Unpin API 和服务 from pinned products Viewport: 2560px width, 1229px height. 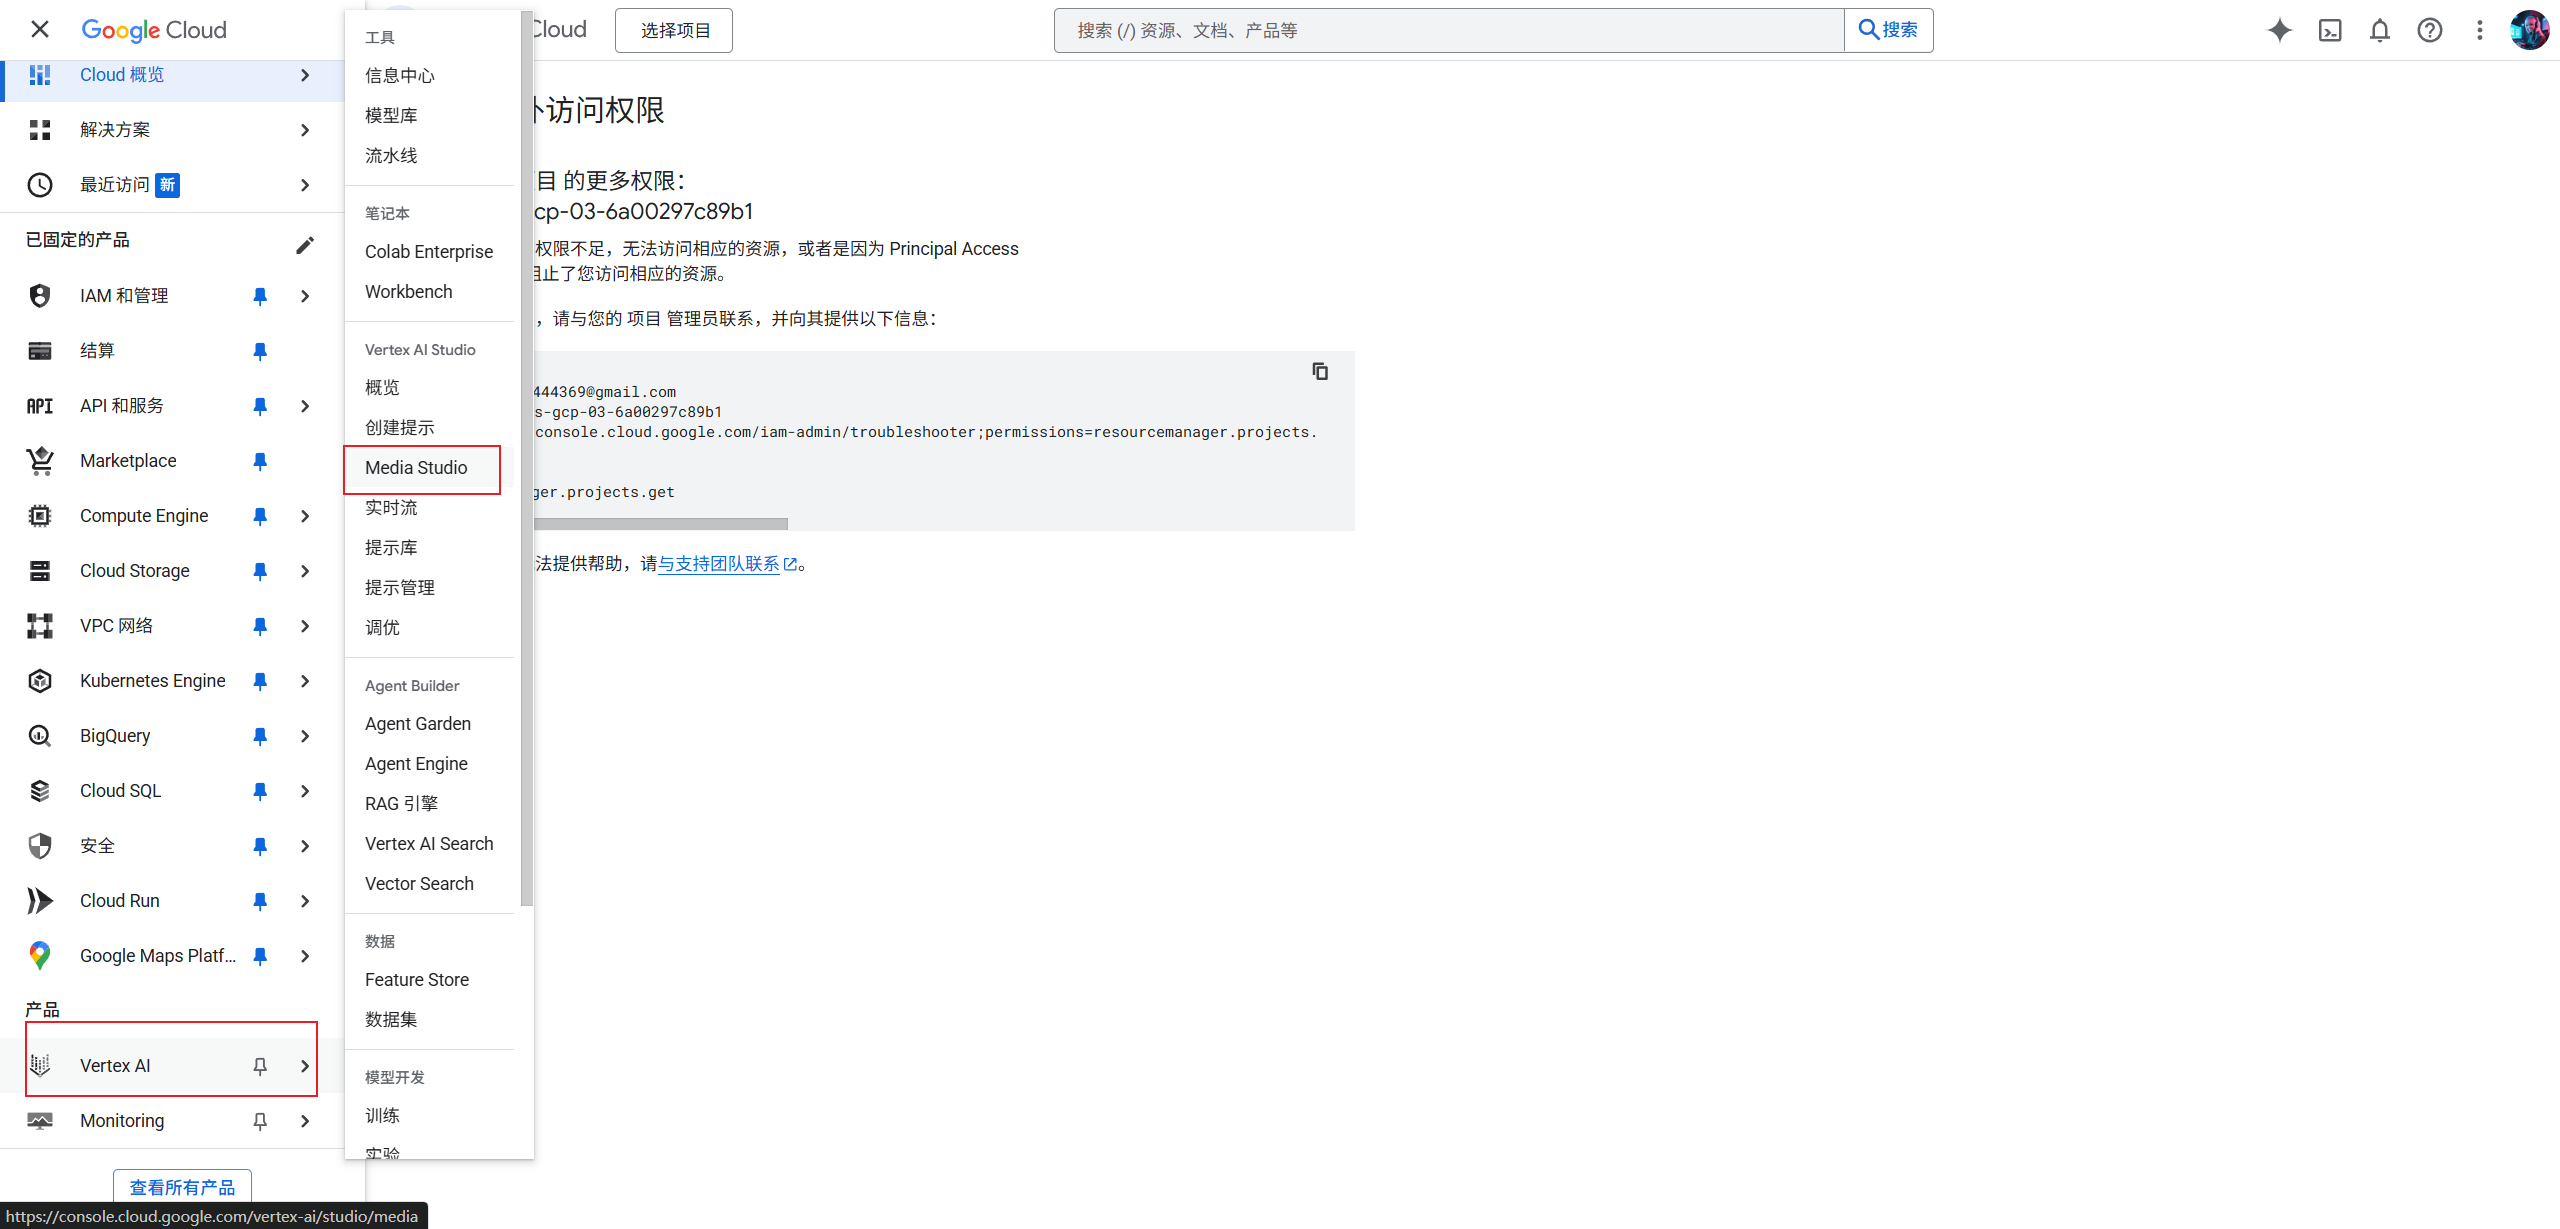pyautogui.click(x=260, y=406)
